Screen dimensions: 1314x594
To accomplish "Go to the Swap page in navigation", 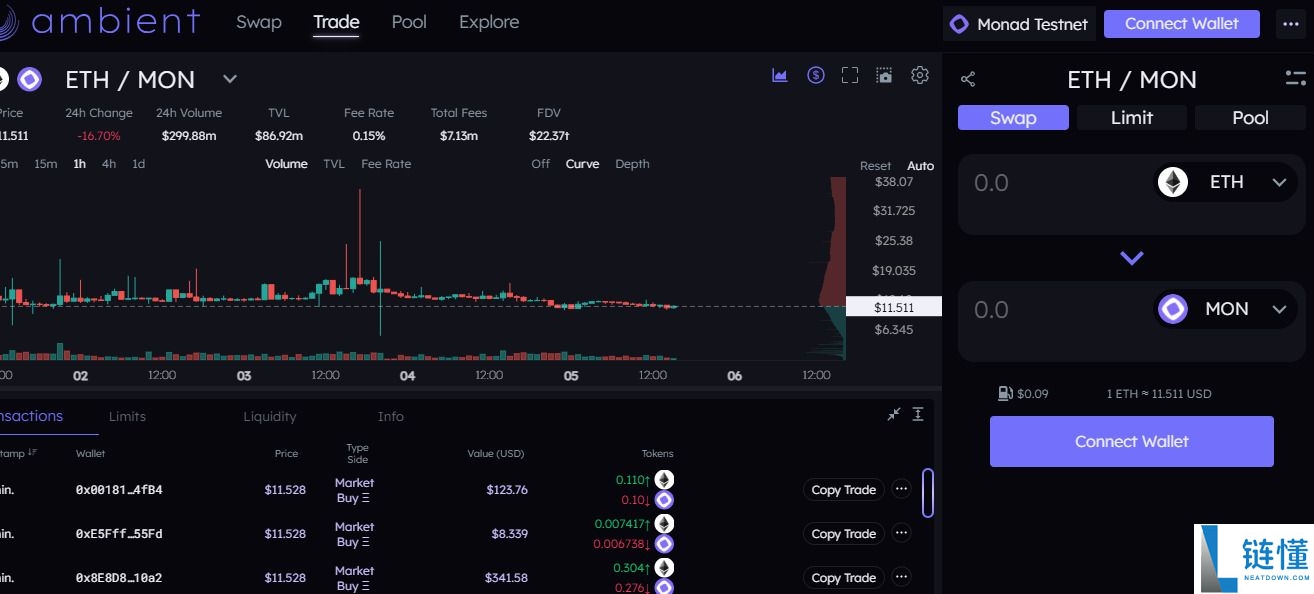I will (259, 22).
